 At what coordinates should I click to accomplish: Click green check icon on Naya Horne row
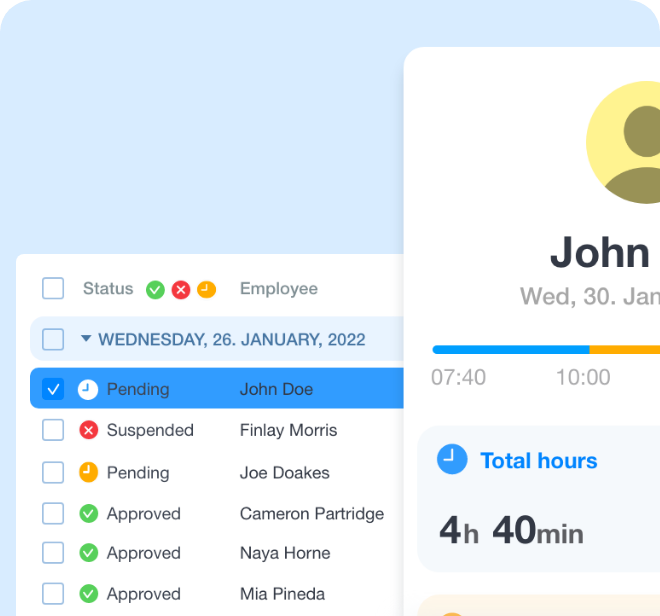88,553
